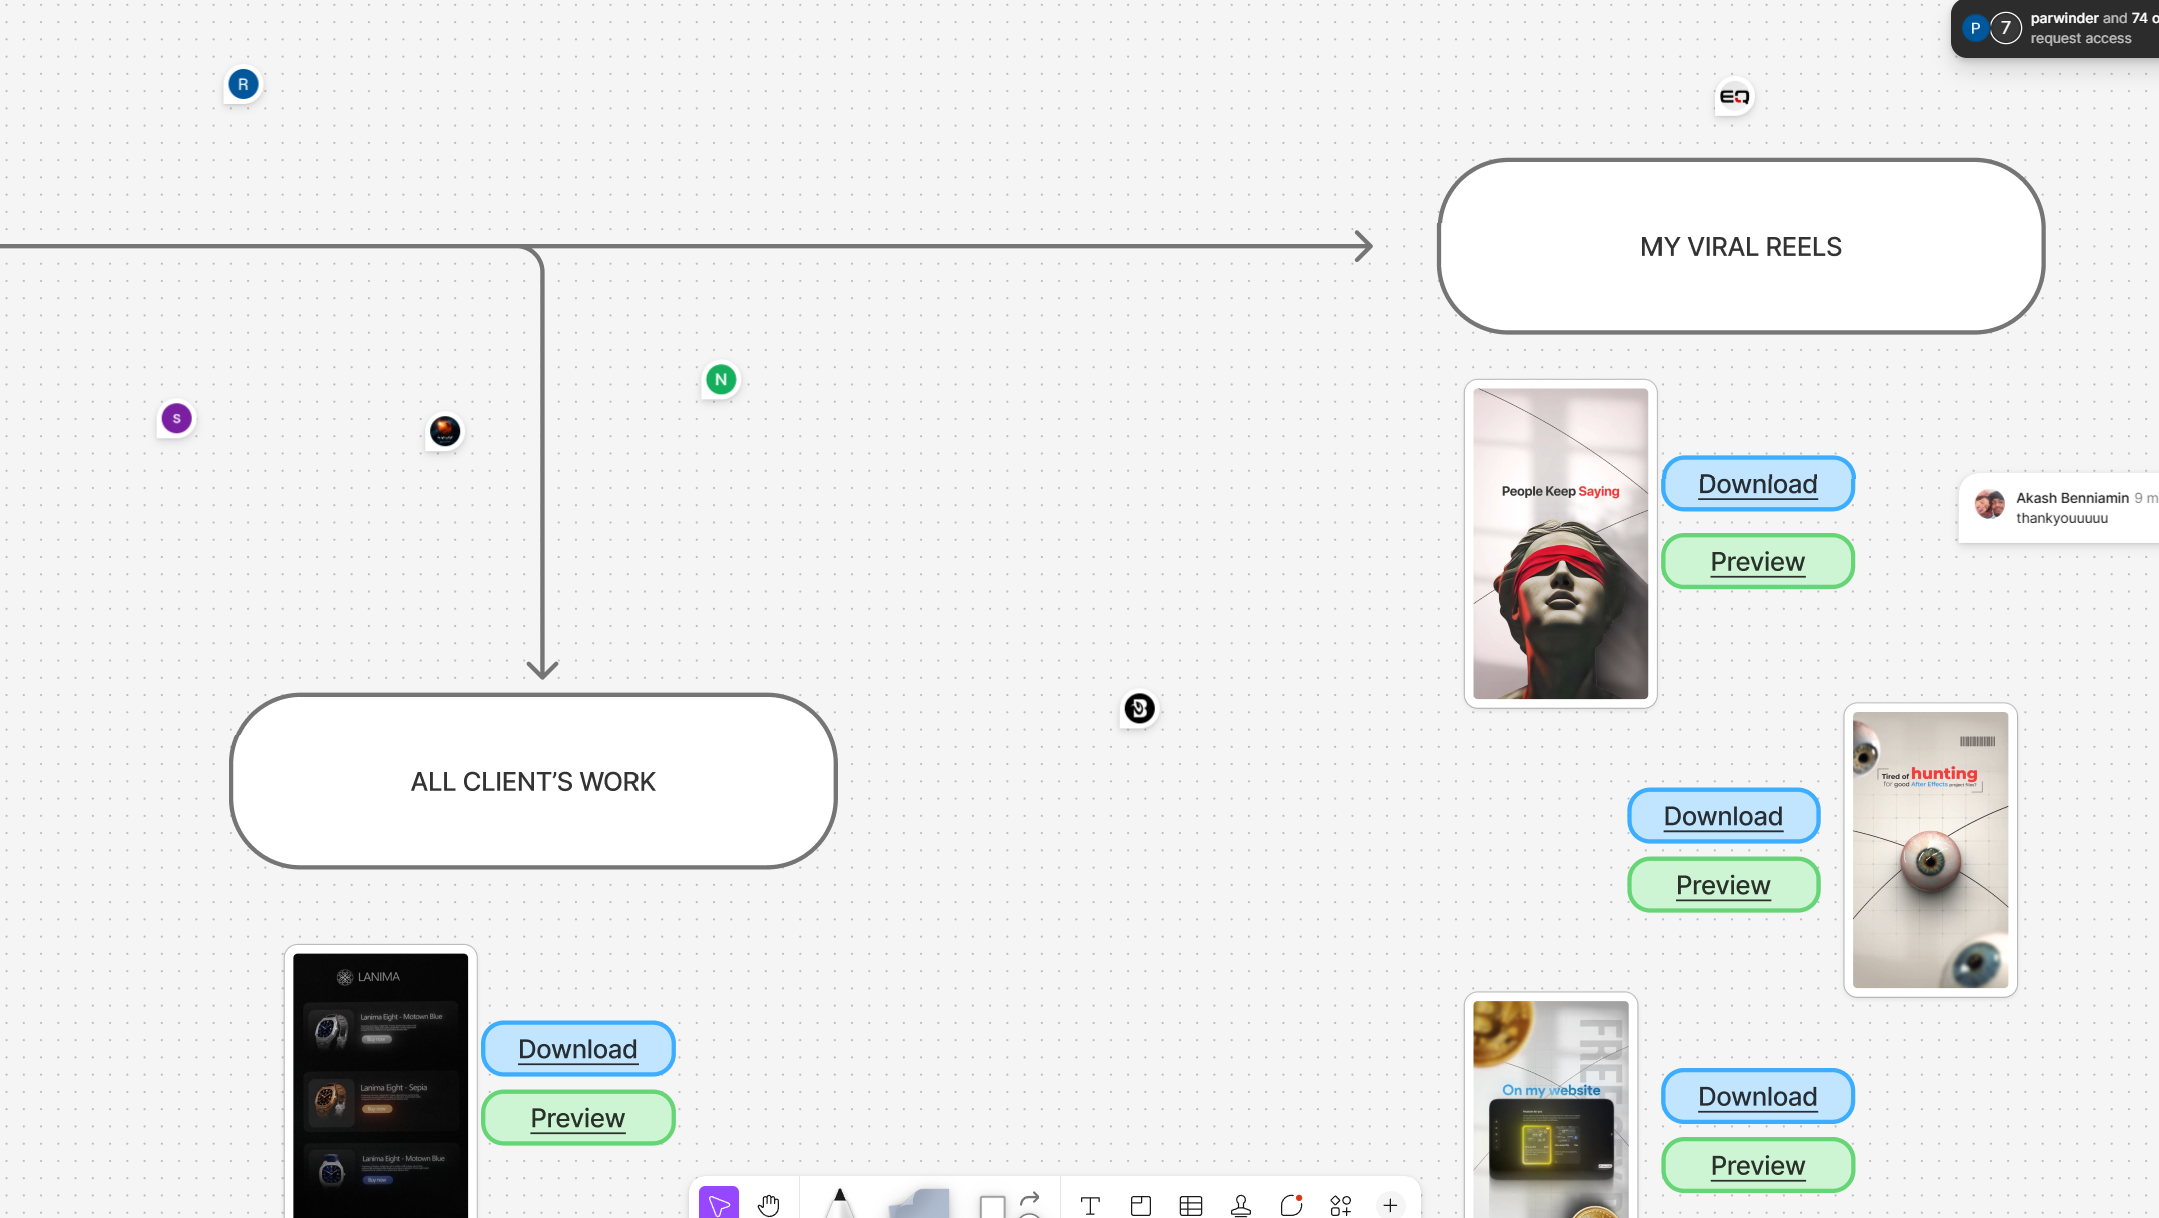Click the EQ logo comment pin

point(1734,97)
